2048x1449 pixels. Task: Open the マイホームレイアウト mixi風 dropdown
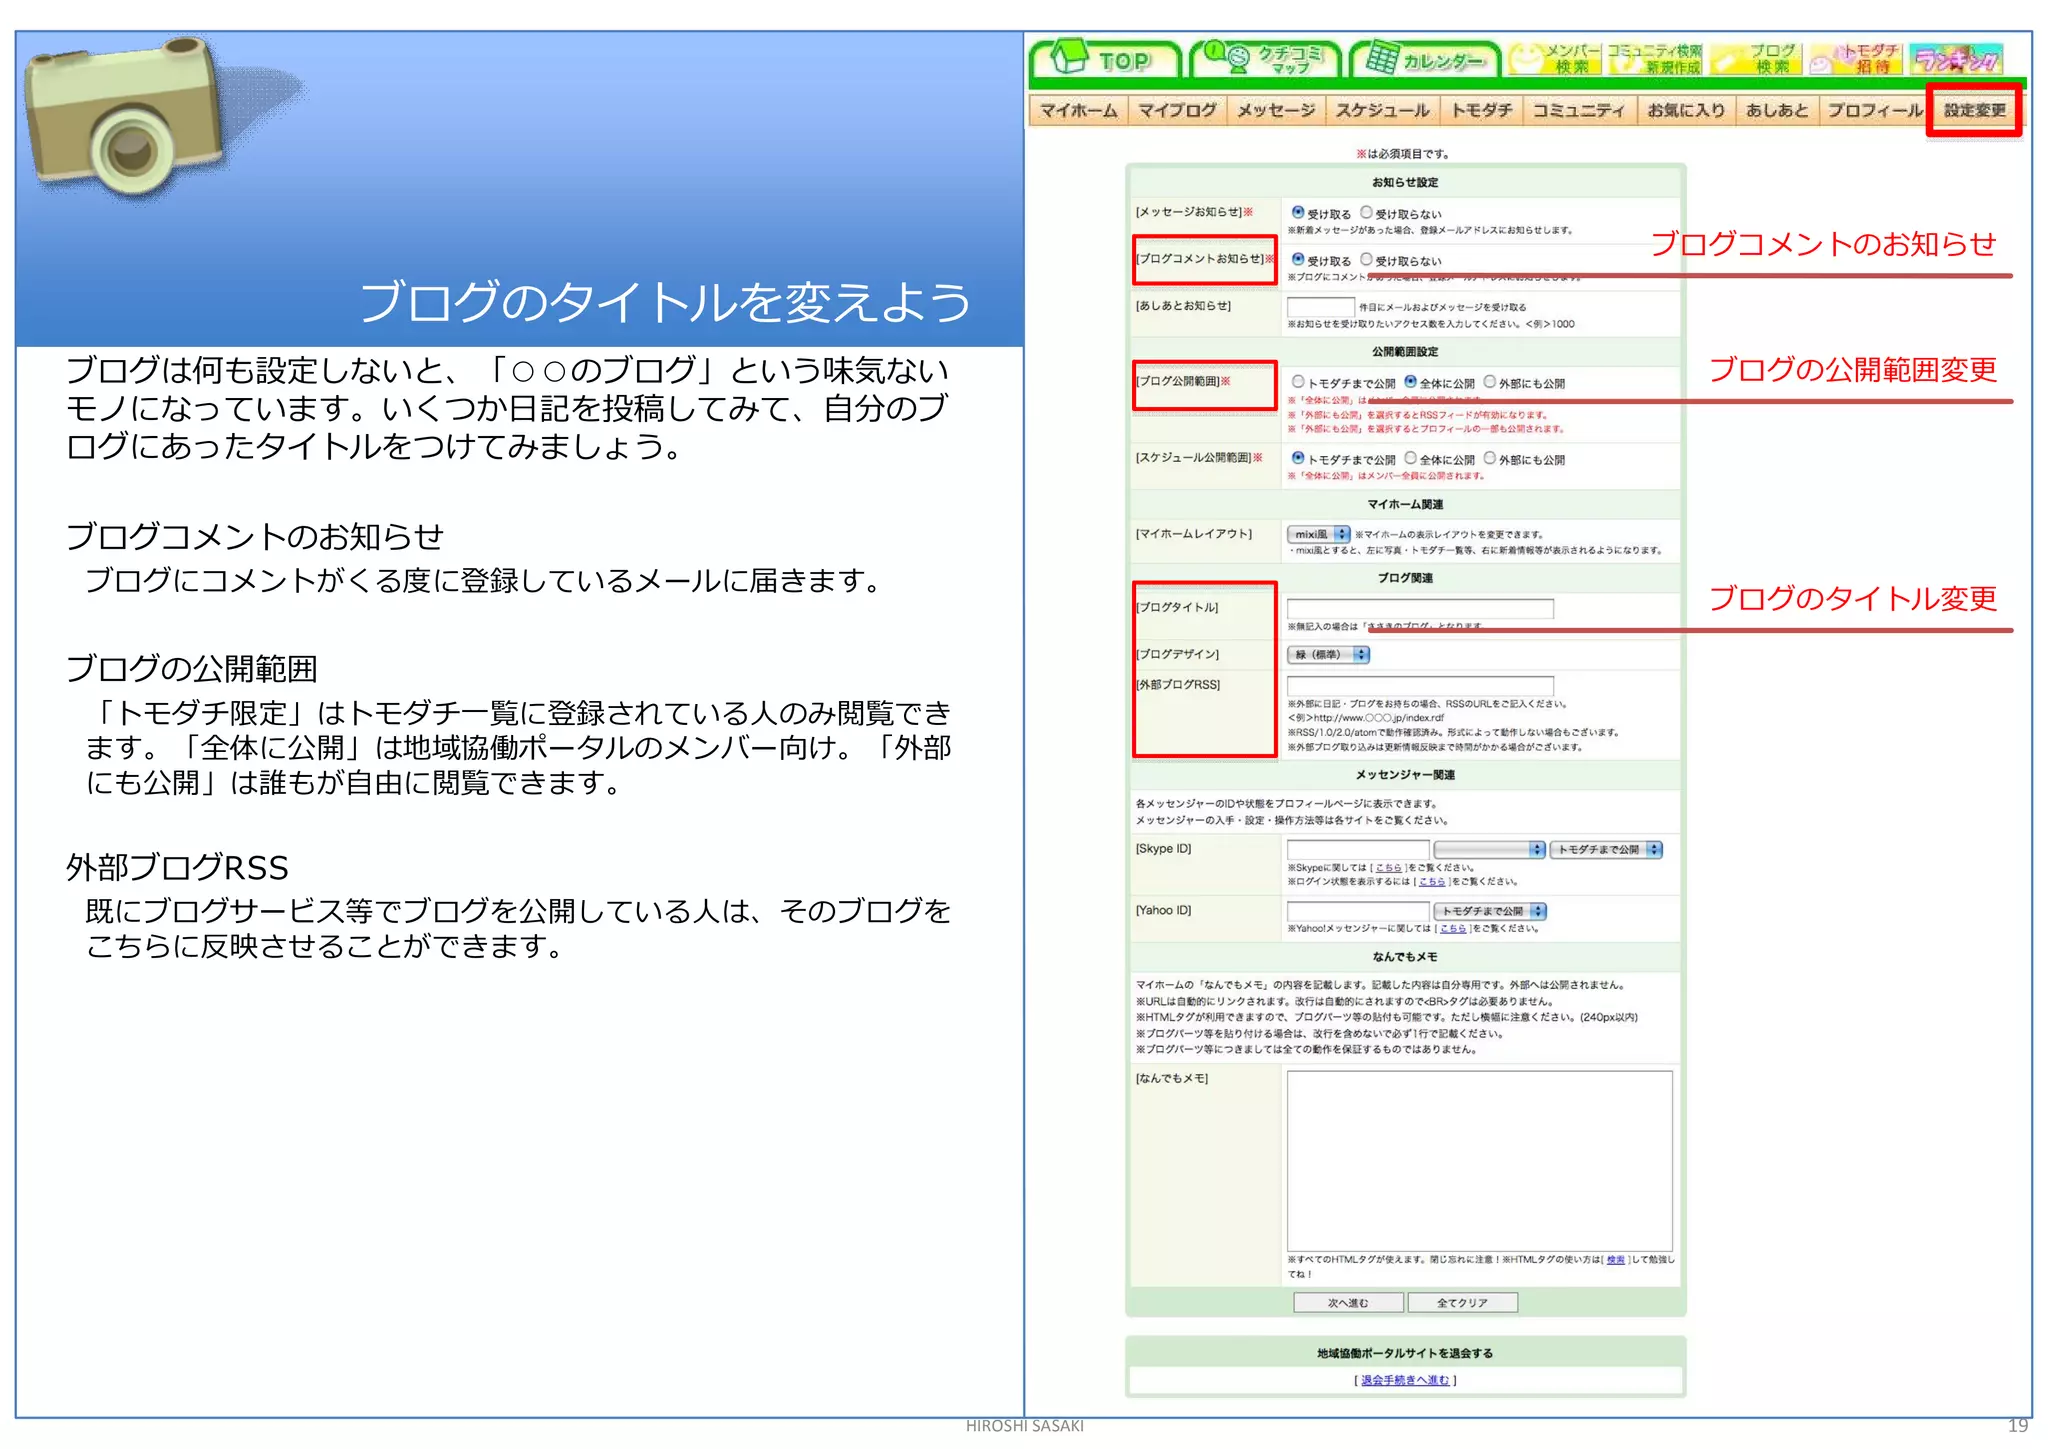pyautogui.click(x=1319, y=534)
